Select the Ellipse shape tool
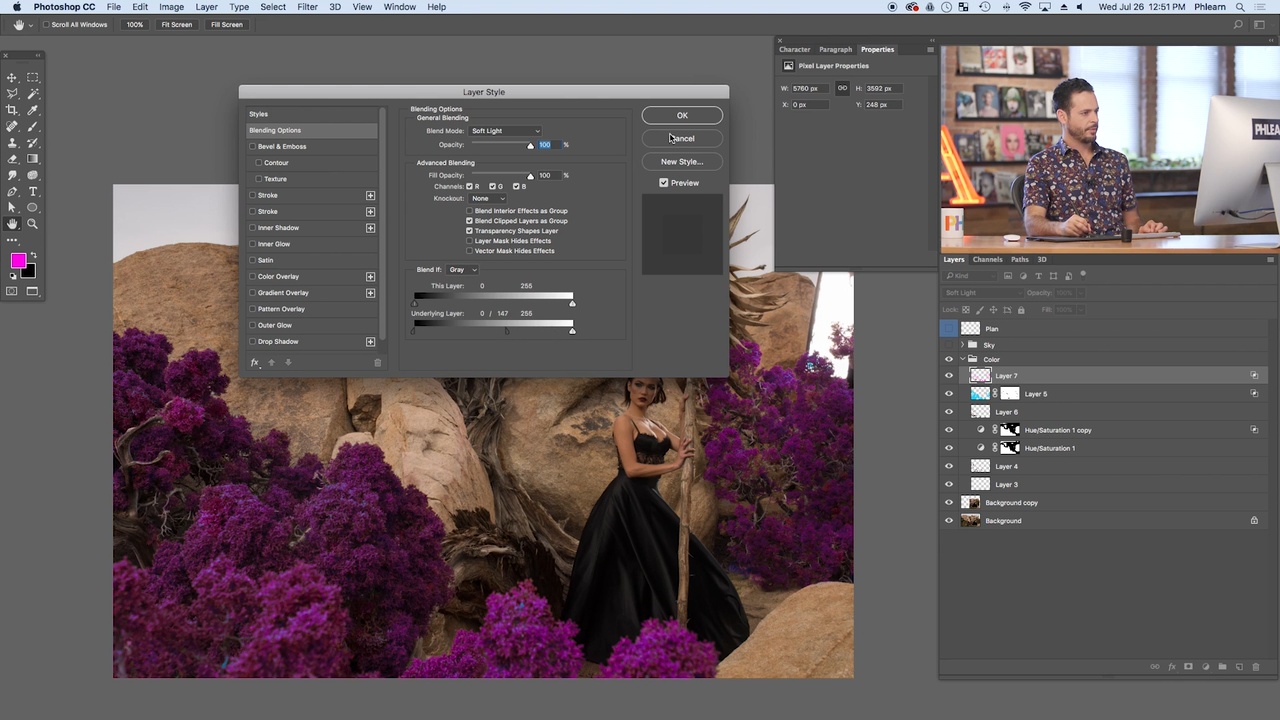 (32, 208)
